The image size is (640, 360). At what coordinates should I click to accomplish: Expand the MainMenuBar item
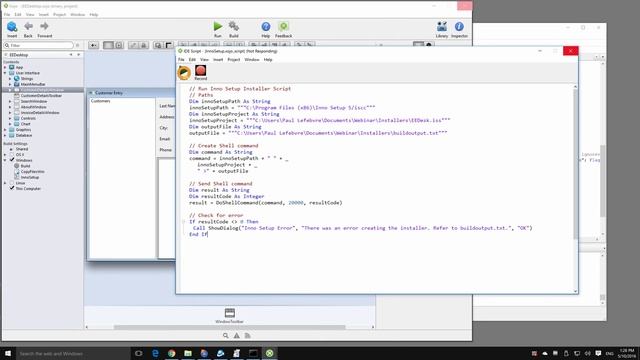click(x=10, y=84)
